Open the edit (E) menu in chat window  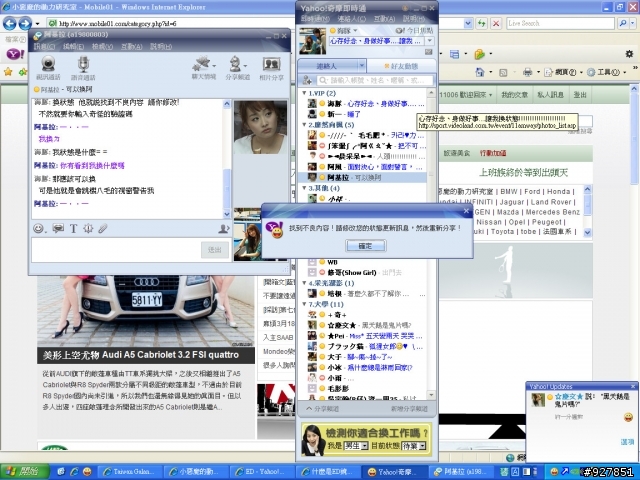coord(73,47)
